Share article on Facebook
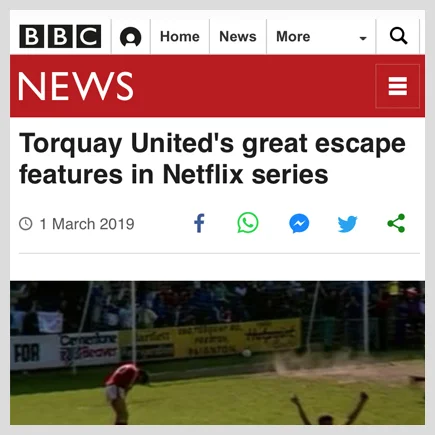 pyautogui.click(x=199, y=223)
